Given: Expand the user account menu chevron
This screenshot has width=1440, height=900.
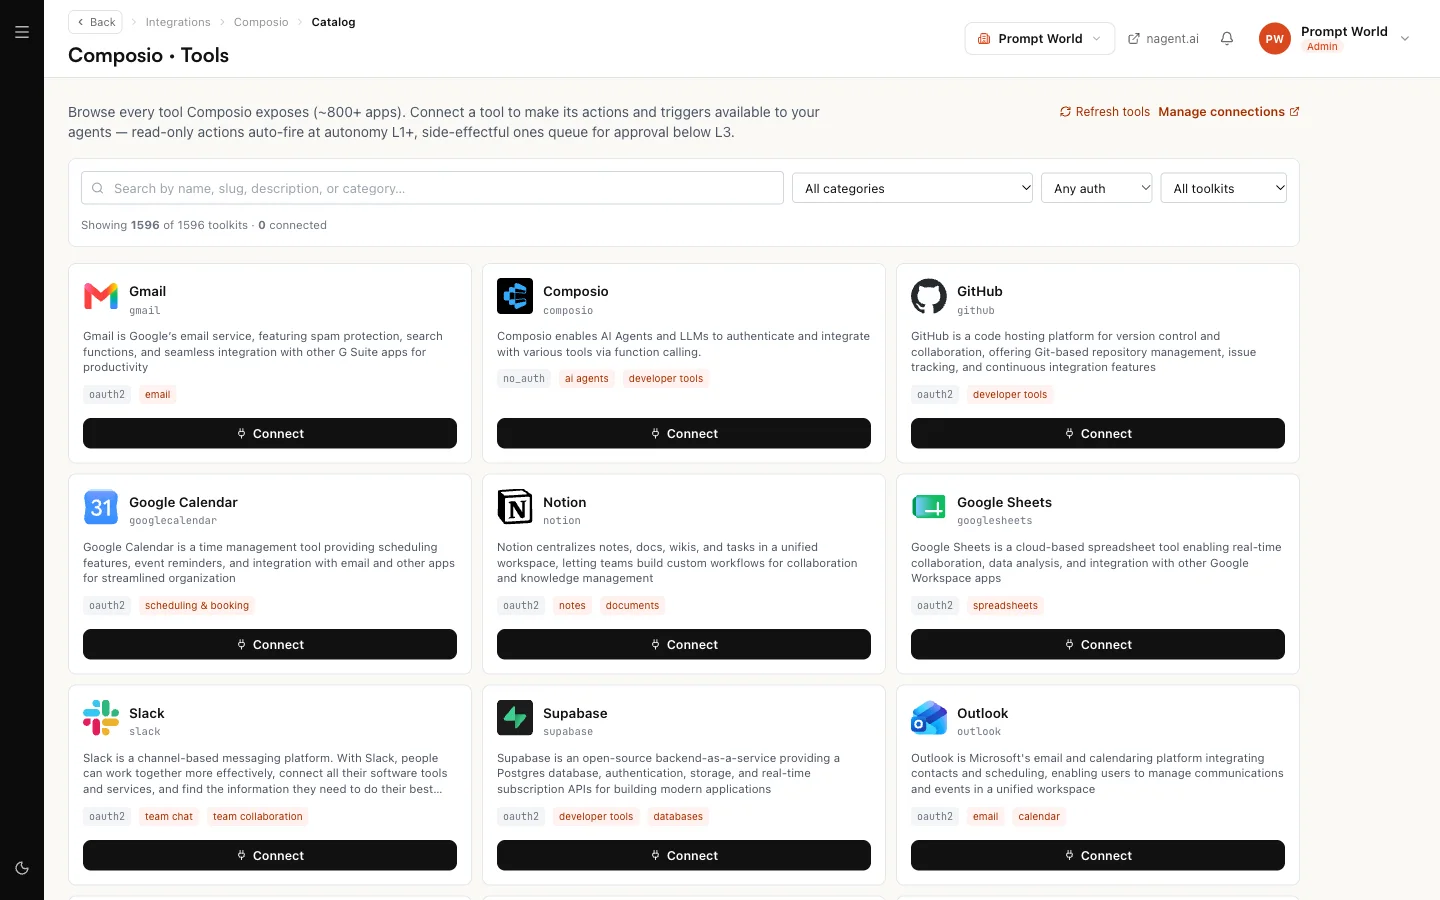Looking at the screenshot, I should (1405, 39).
